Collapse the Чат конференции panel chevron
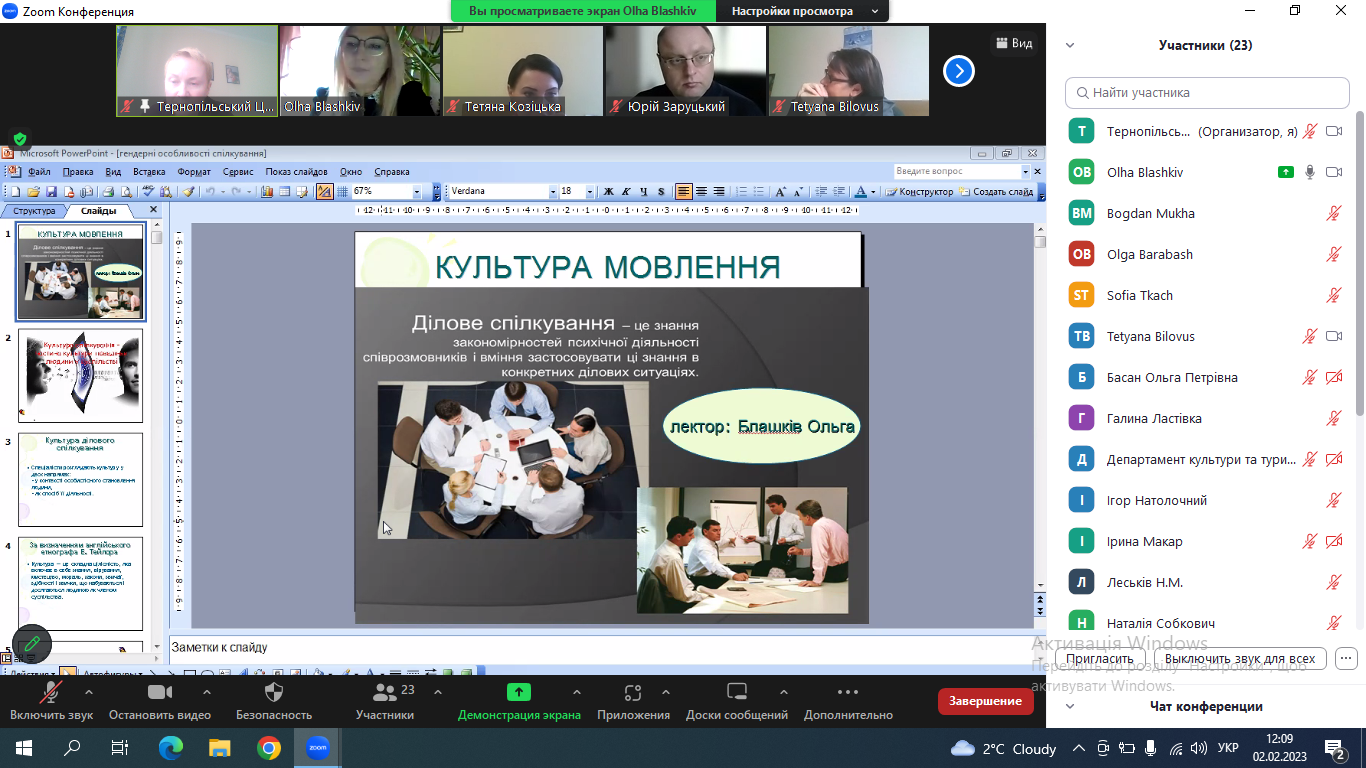This screenshot has width=1366, height=768. [x=1070, y=706]
